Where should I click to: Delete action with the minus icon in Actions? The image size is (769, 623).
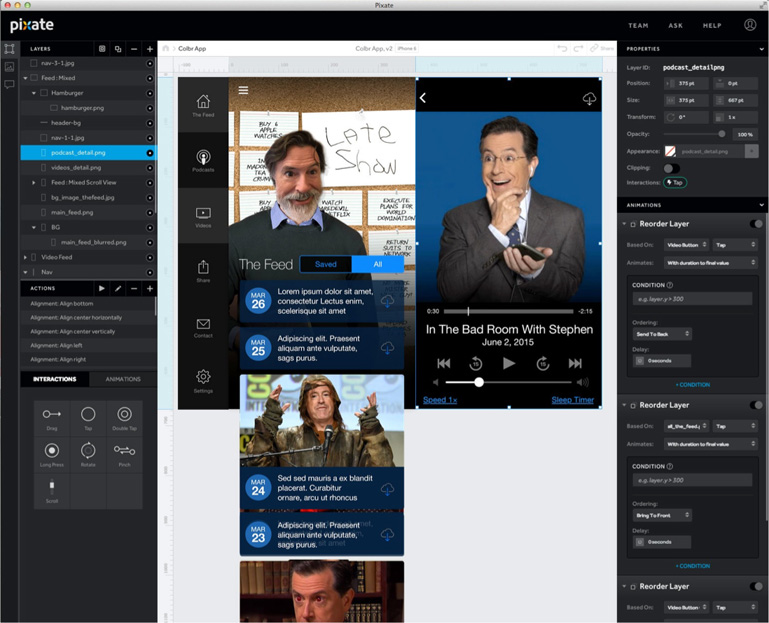point(134,288)
